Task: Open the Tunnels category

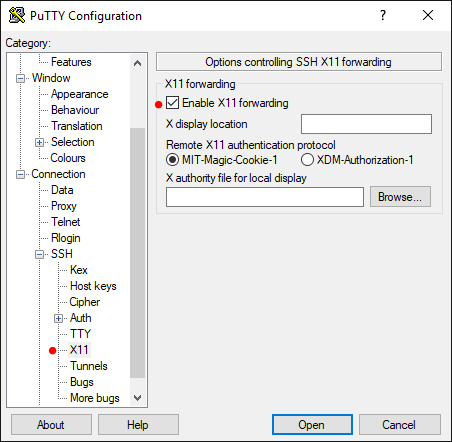Action: point(89,366)
